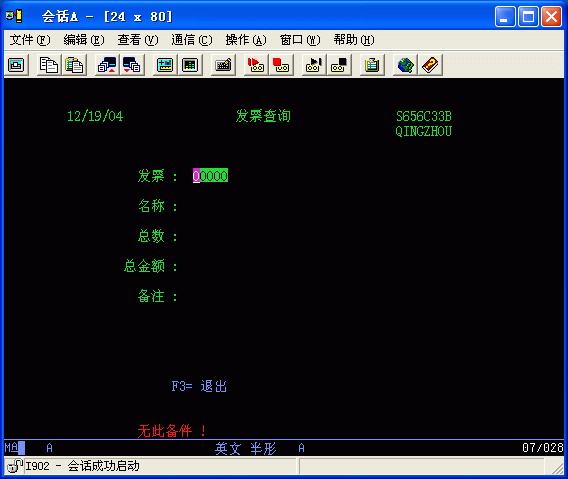Open the display setup toolbar icon
This screenshot has height=479, width=568.
(x=165, y=65)
